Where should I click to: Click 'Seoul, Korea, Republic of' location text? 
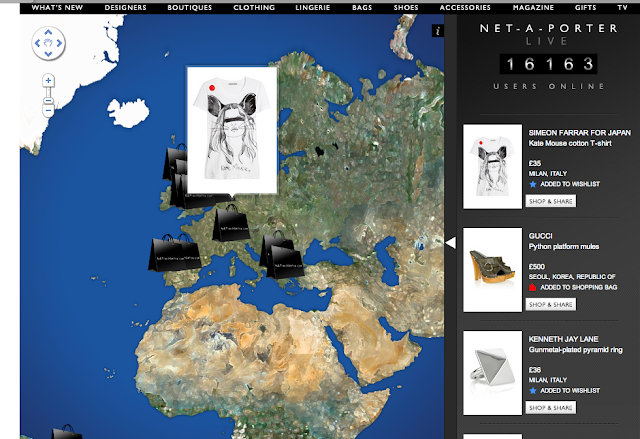pyautogui.click(x=572, y=277)
